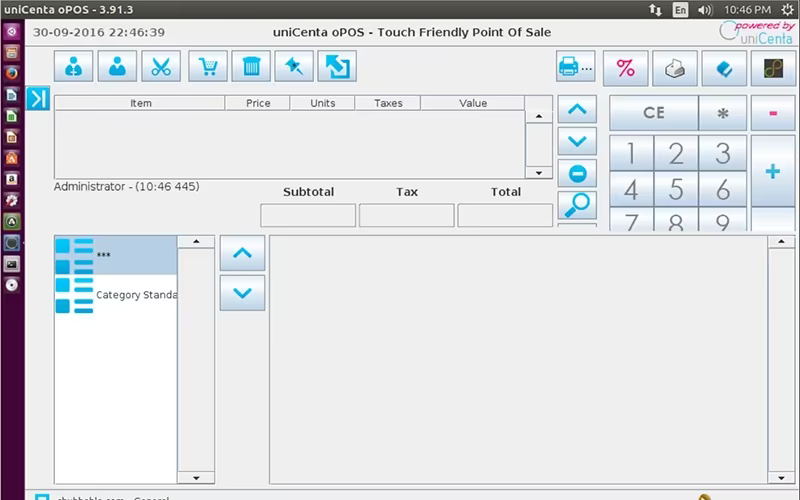This screenshot has height=500, width=800.
Task: Split the ticket with the scissors icon
Action: click(161, 66)
